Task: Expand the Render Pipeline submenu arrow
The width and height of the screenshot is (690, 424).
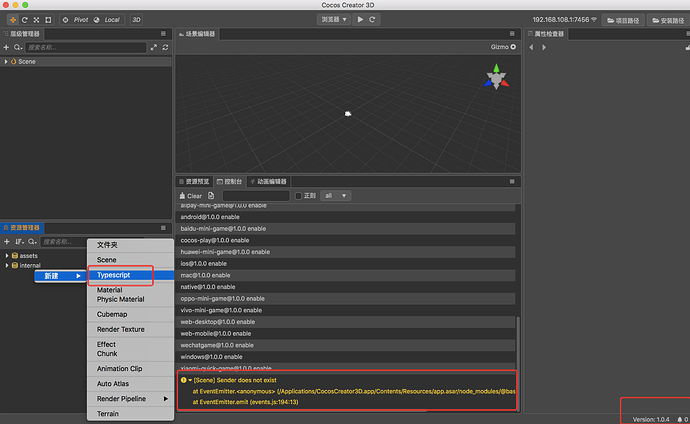Action: 165,398
